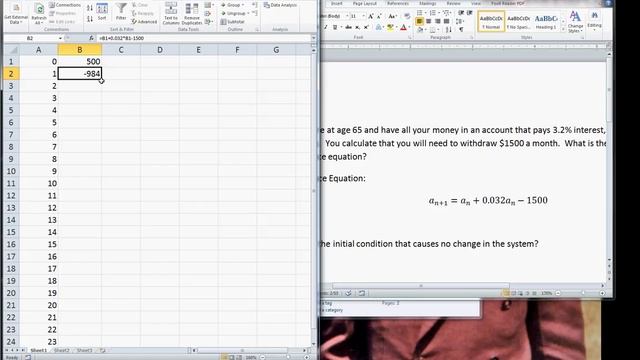Apply the Normal style in Word

(x=491, y=21)
